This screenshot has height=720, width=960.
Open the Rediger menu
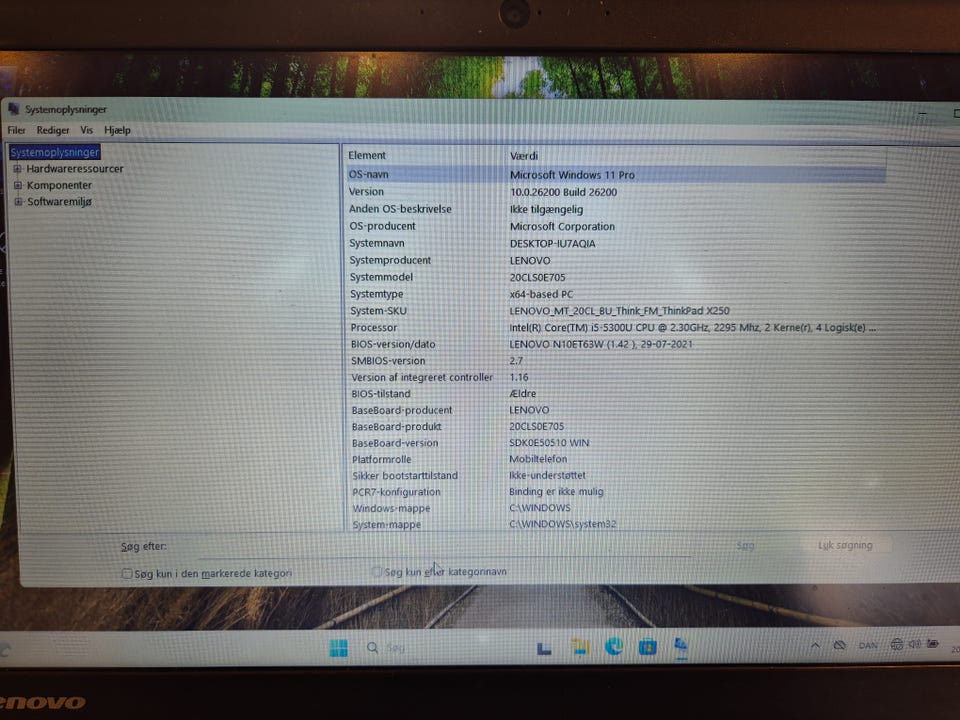53,130
